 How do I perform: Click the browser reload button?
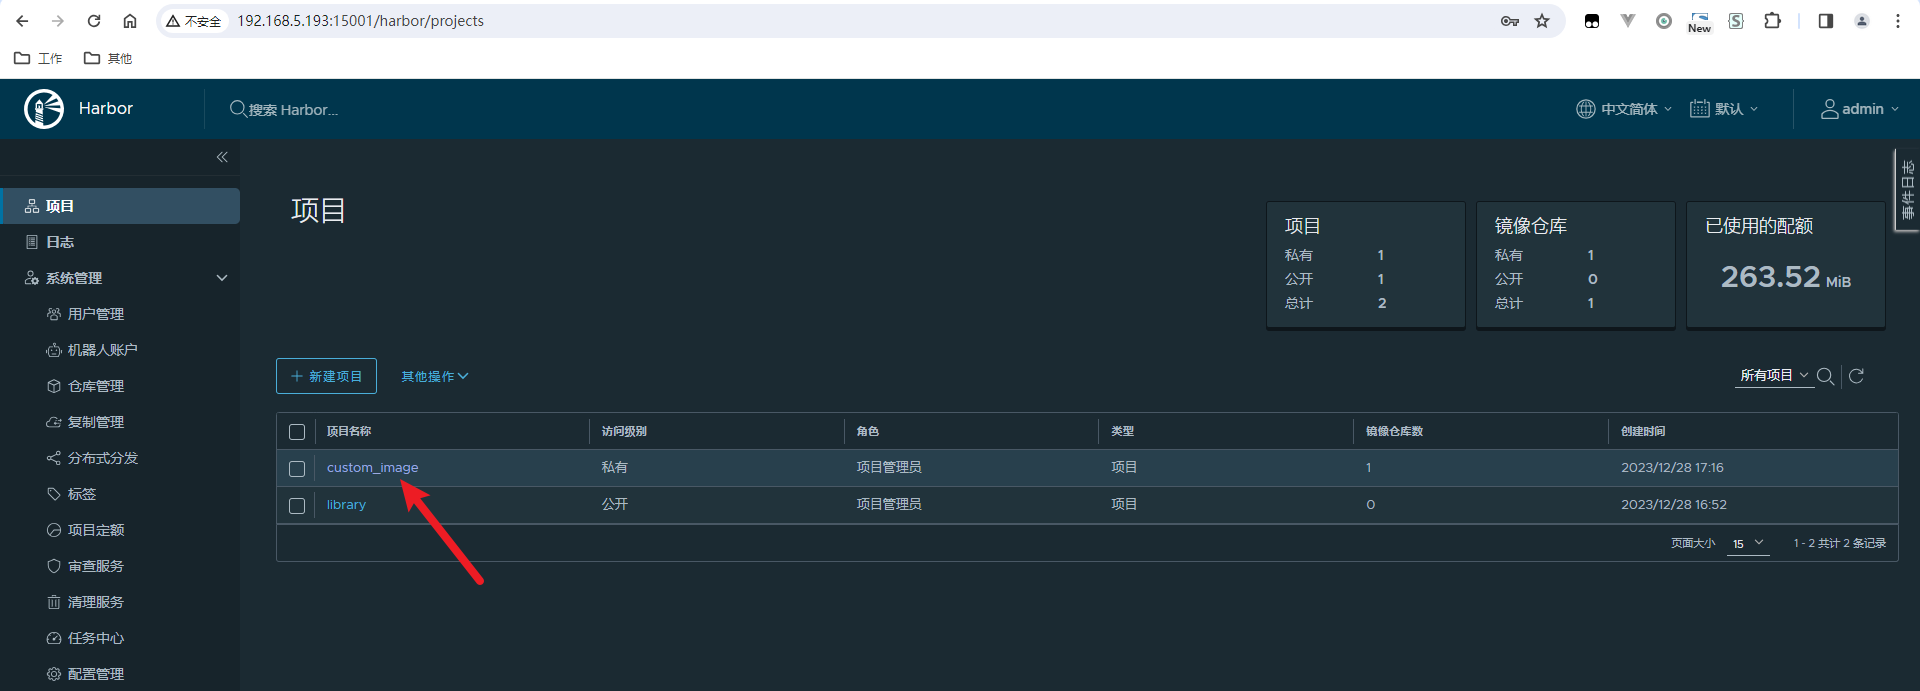(94, 21)
